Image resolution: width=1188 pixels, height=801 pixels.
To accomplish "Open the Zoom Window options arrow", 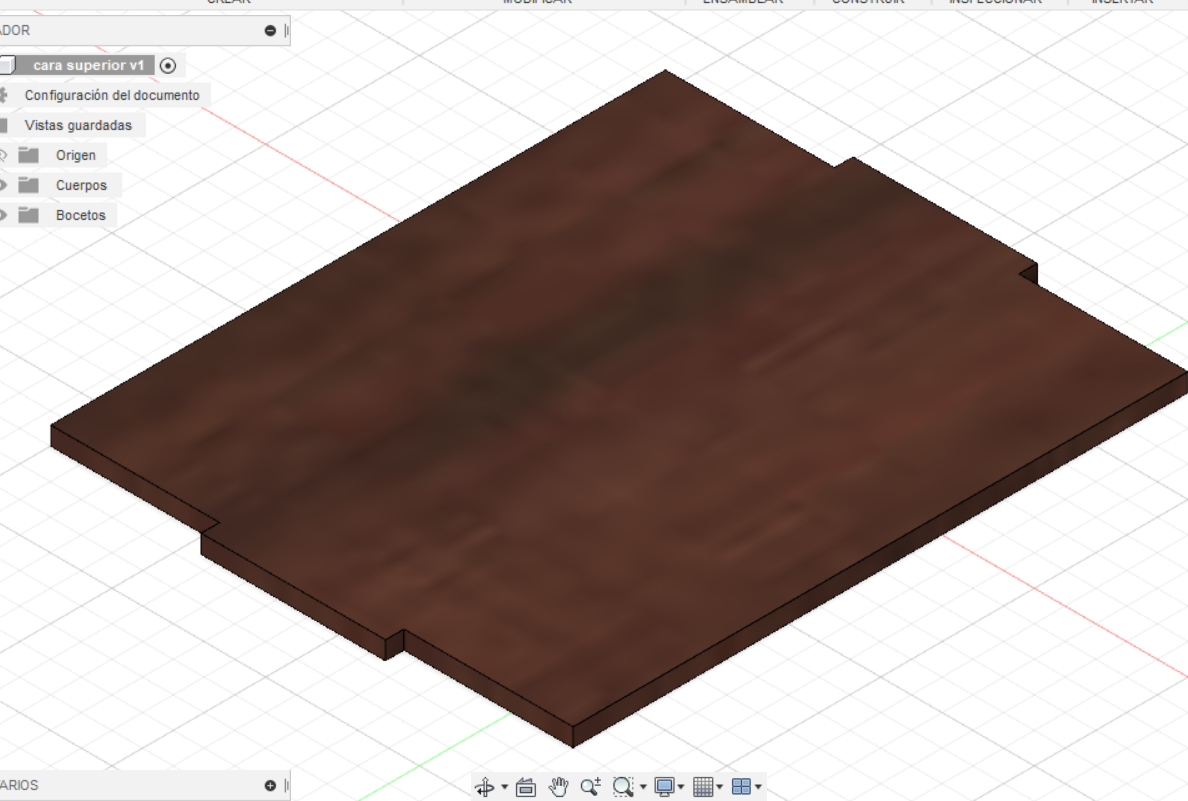I will [x=643, y=787].
